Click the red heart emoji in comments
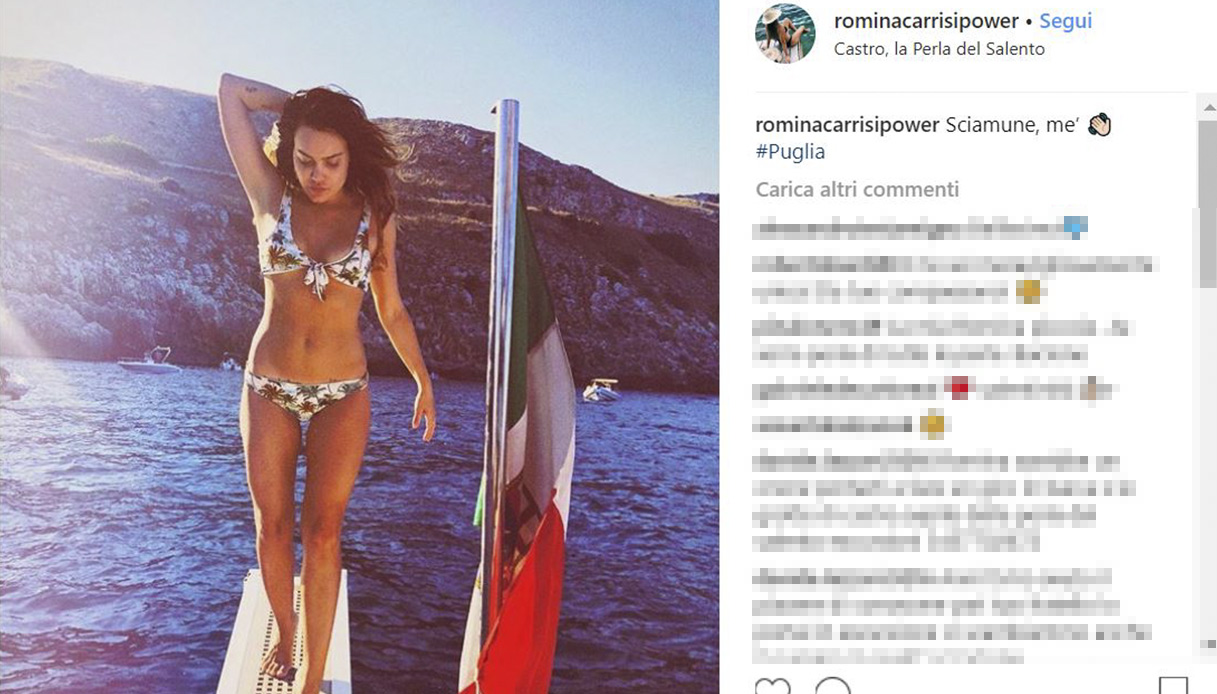Screen dimensions: 1217x694 coord(959,389)
